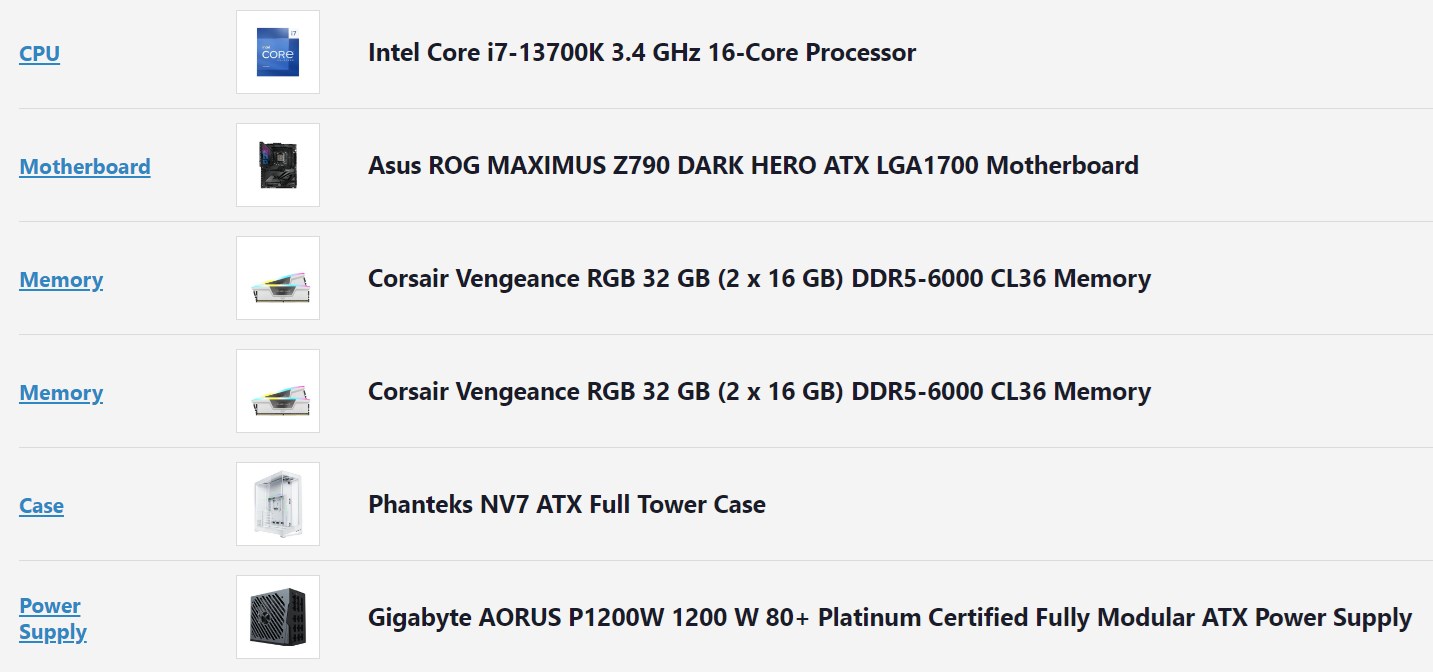Click the Gigabyte AORUS power supply image

278,617
